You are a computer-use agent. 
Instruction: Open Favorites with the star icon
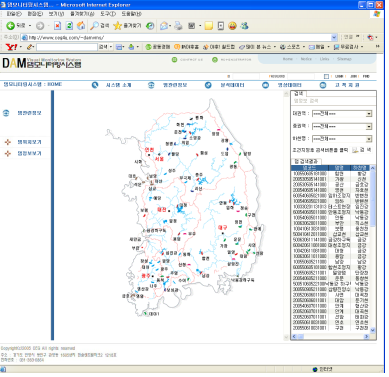coord(117,26)
